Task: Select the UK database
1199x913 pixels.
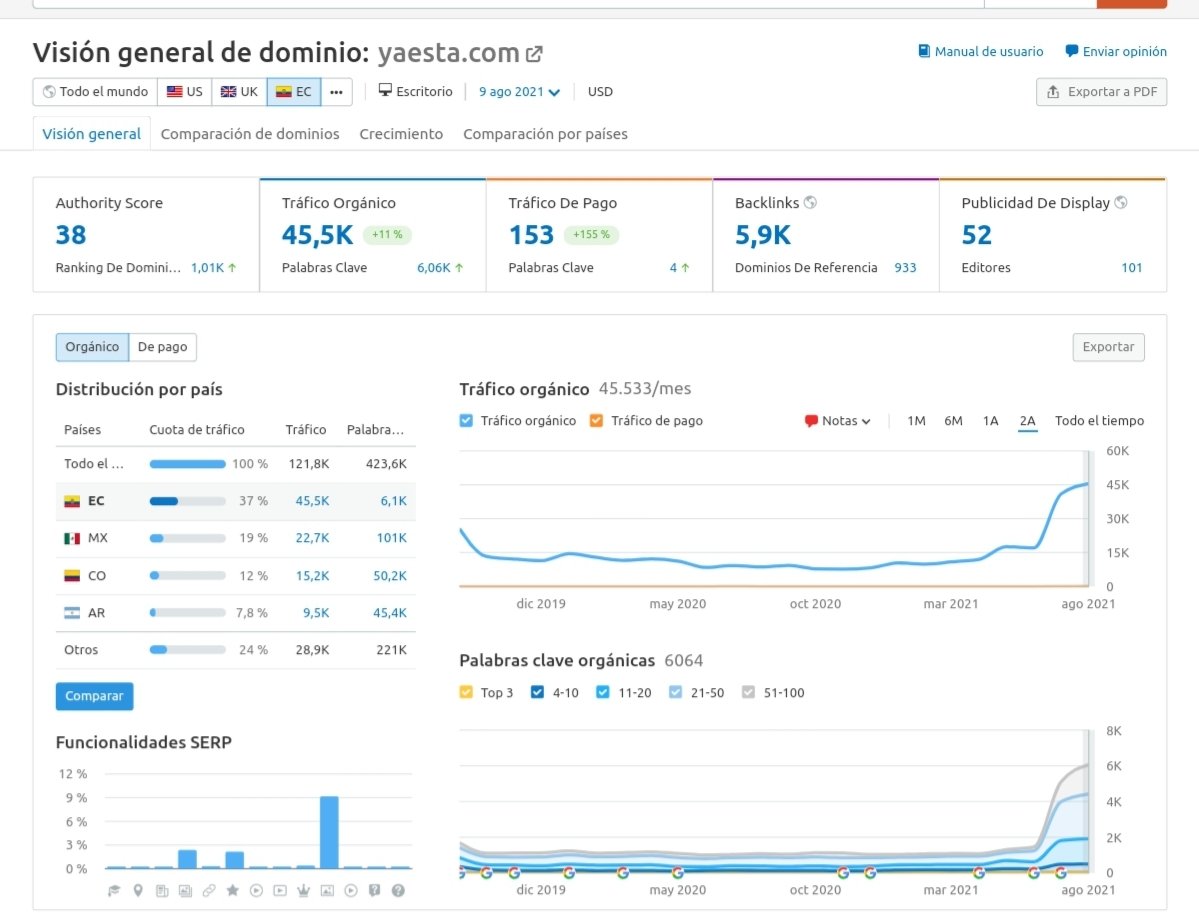Action: pos(239,92)
